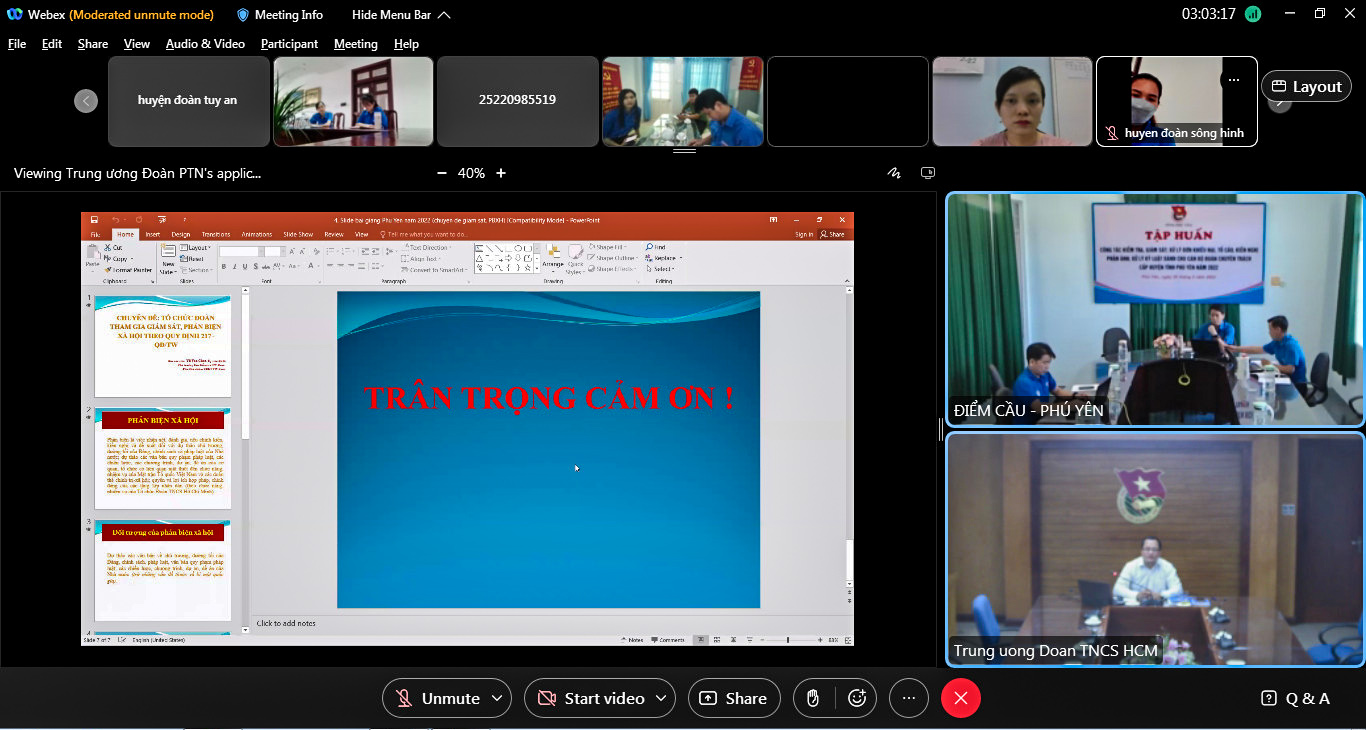Zoom out shared content with minus

click(x=442, y=173)
